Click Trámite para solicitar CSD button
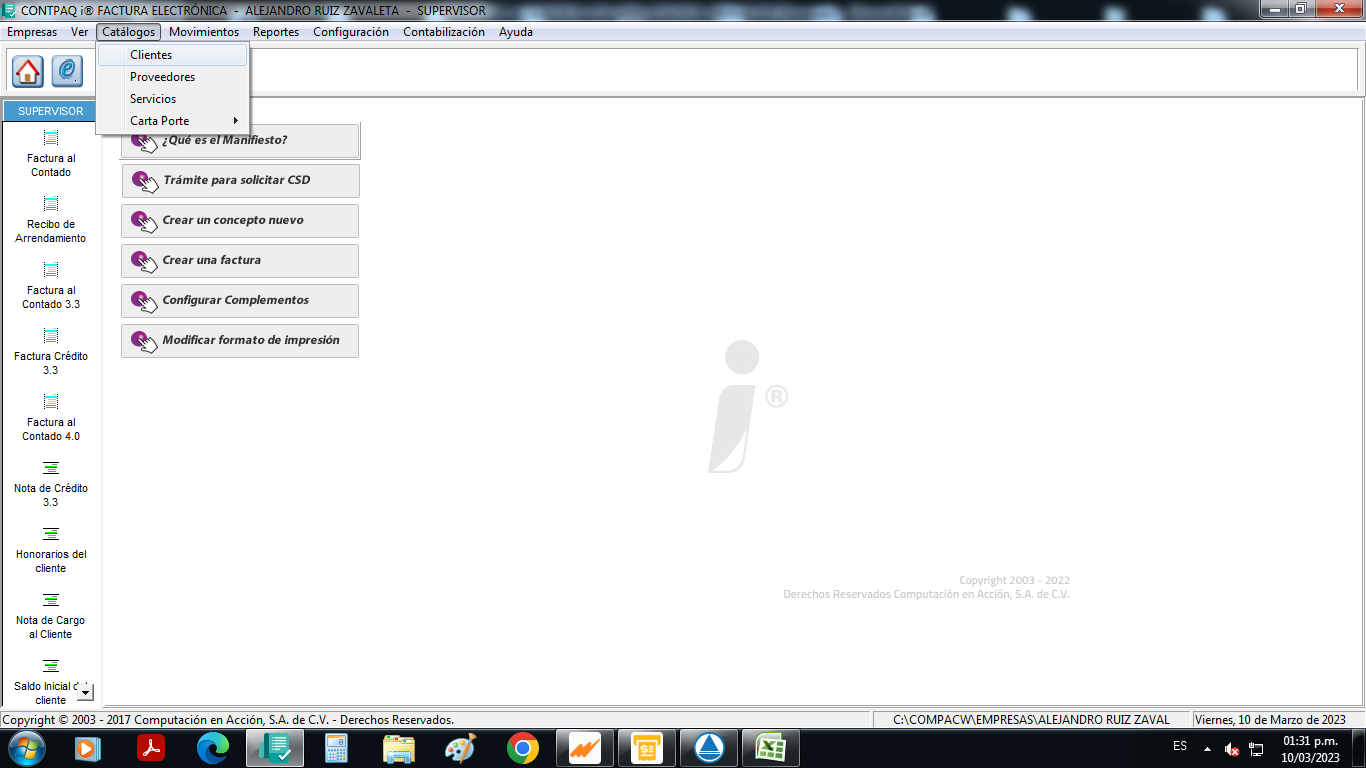The width and height of the screenshot is (1366, 768). tap(240, 181)
